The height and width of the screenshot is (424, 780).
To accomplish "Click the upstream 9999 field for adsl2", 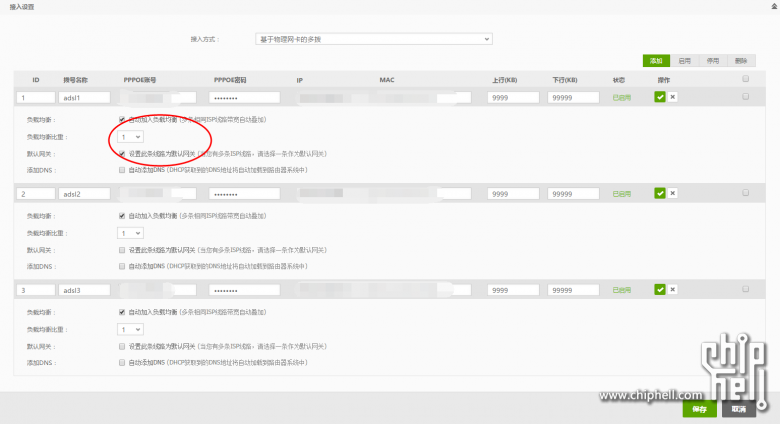I will pyautogui.click(x=513, y=194).
